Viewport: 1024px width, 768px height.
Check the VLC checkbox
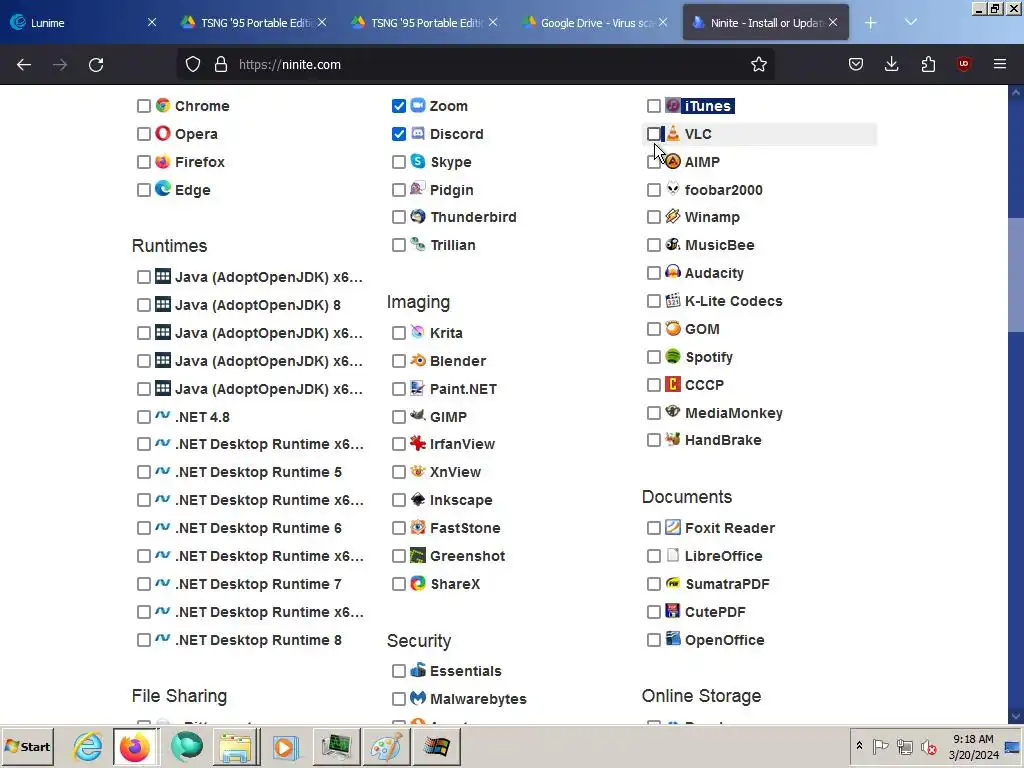click(653, 134)
